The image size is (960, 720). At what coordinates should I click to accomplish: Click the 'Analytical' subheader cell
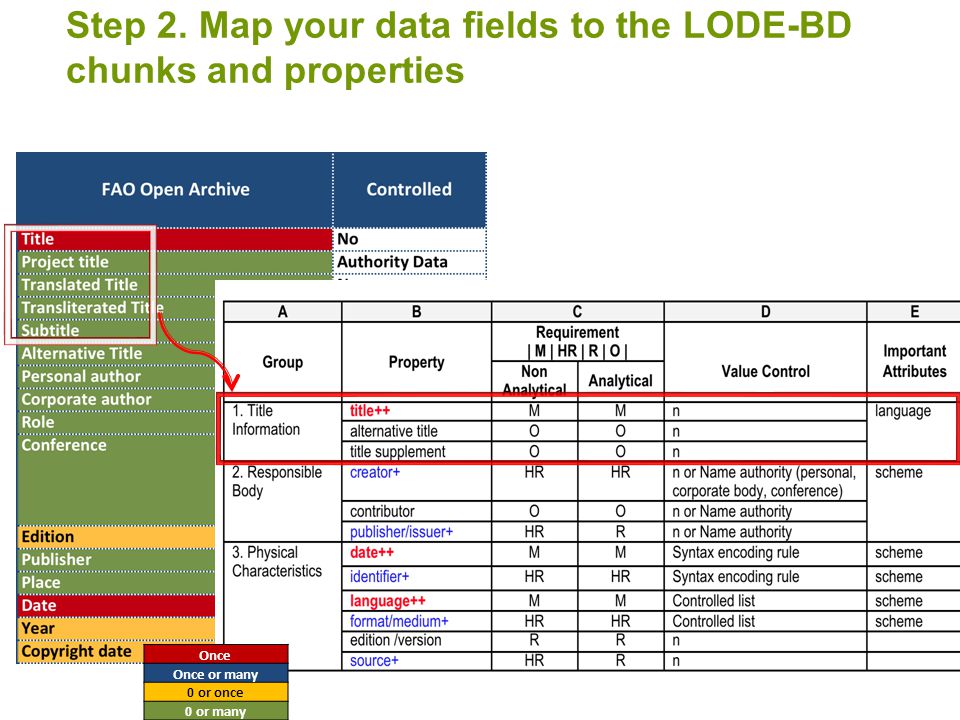(620, 381)
